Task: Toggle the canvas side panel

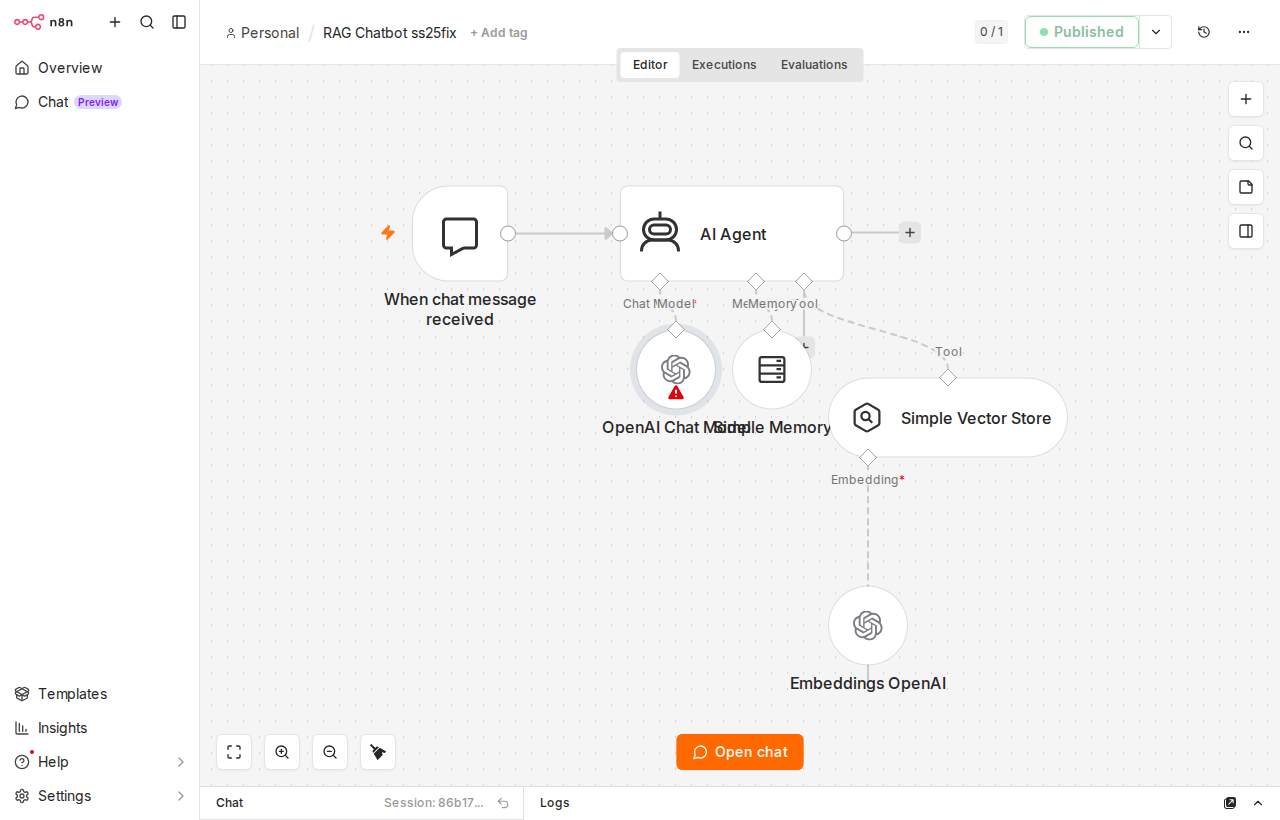Action: pos(1246,231)
